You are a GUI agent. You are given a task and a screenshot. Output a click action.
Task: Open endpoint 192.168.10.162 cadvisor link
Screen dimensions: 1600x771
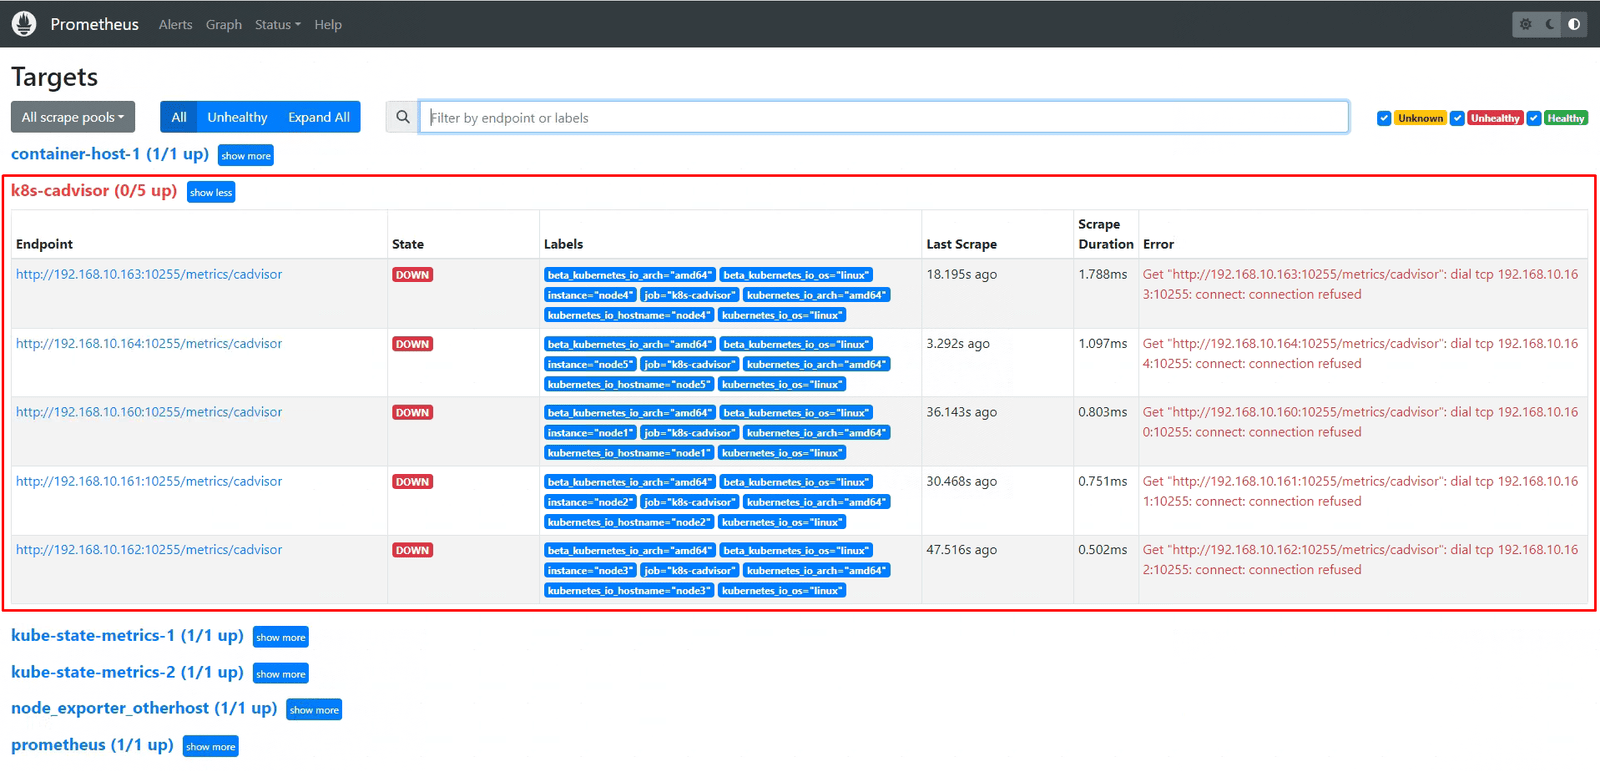149,550
